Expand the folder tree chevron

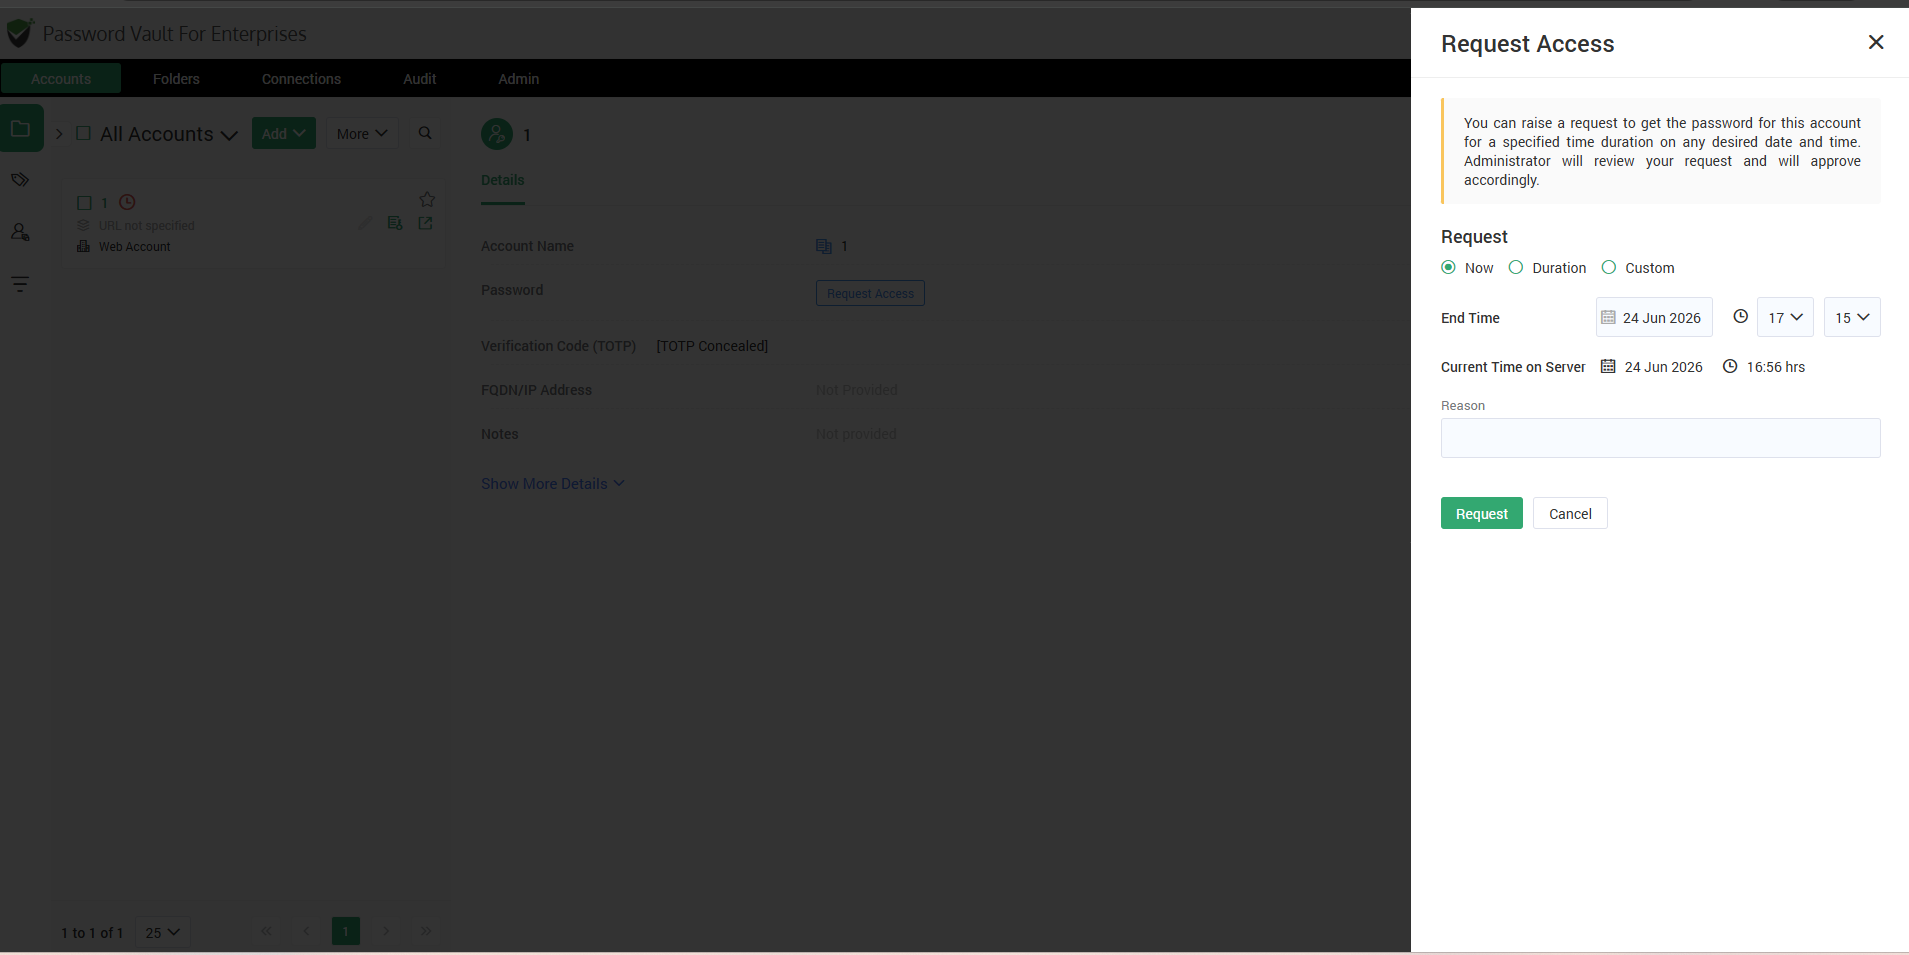click(x=59, y=134)
